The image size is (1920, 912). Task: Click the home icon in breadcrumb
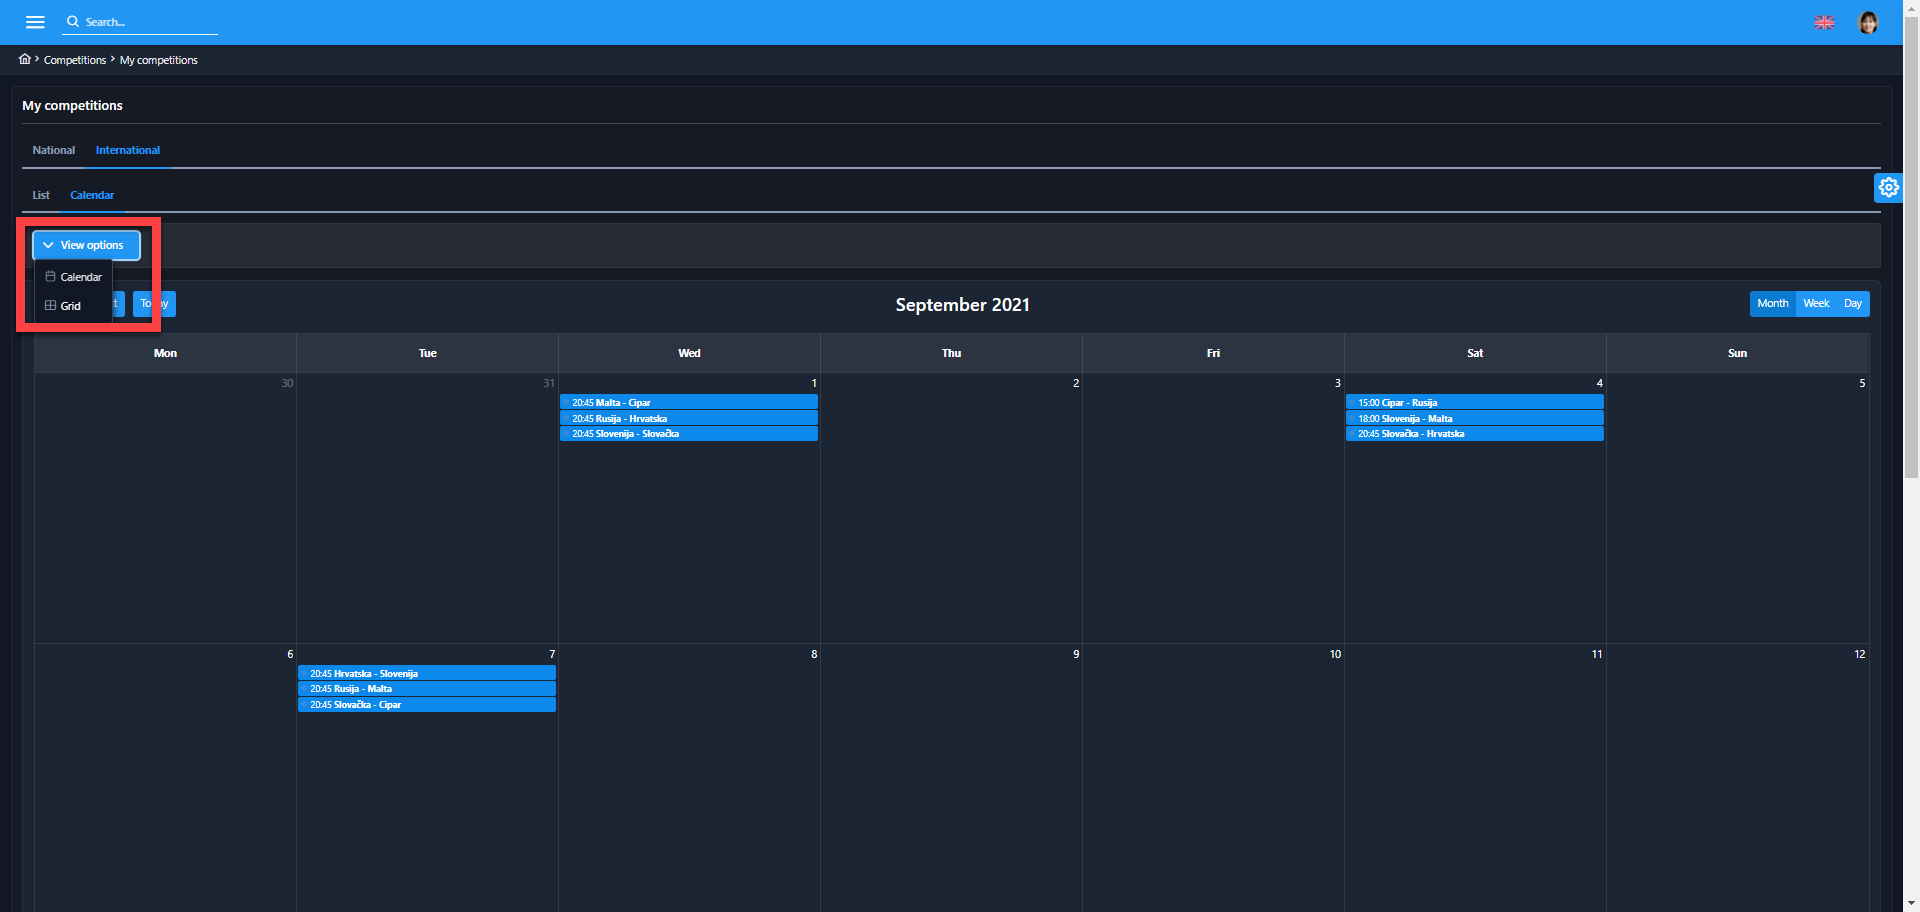click(25, 59)
